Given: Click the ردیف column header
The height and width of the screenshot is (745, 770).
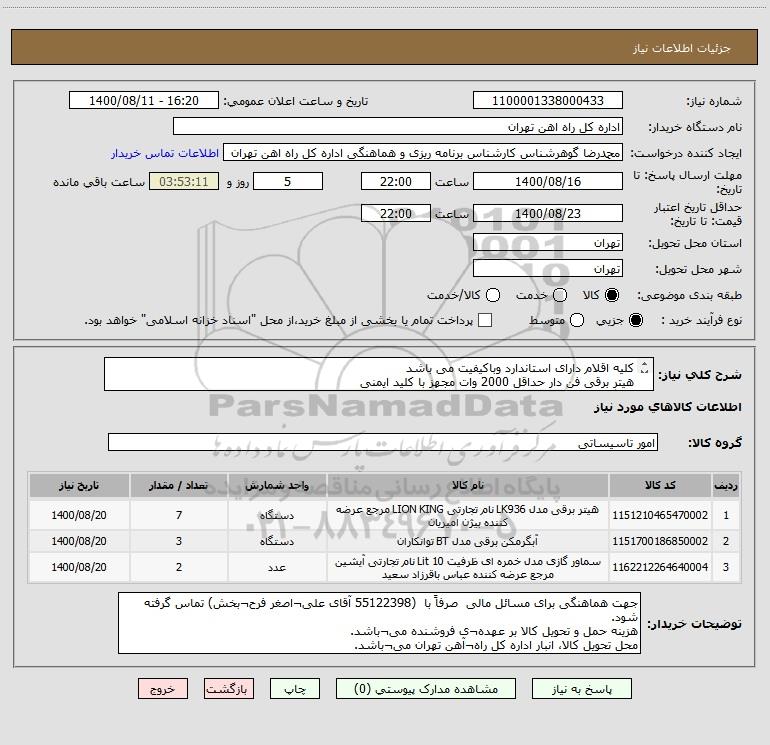Looking at the screenshot, I should click(x=726, y=485).
